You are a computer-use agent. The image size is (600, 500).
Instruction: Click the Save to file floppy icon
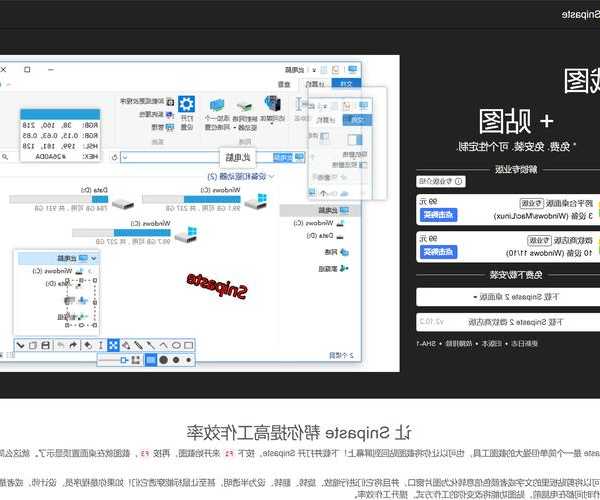45,345
